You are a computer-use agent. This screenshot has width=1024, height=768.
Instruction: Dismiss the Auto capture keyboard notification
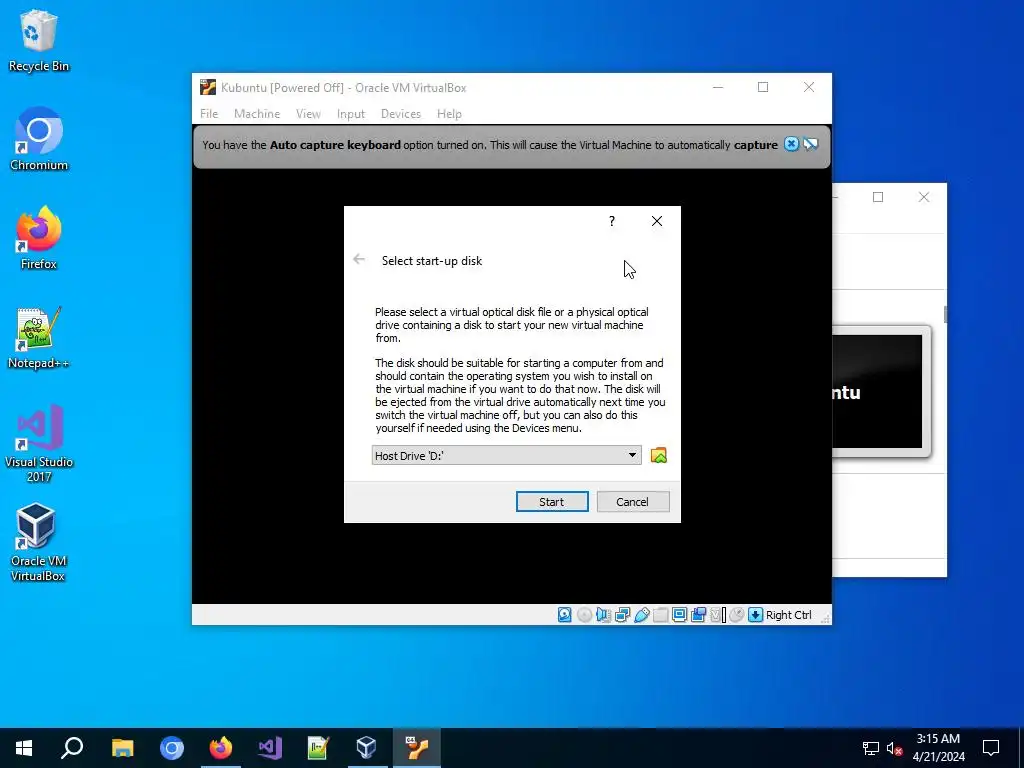click(x=792, y=144)
